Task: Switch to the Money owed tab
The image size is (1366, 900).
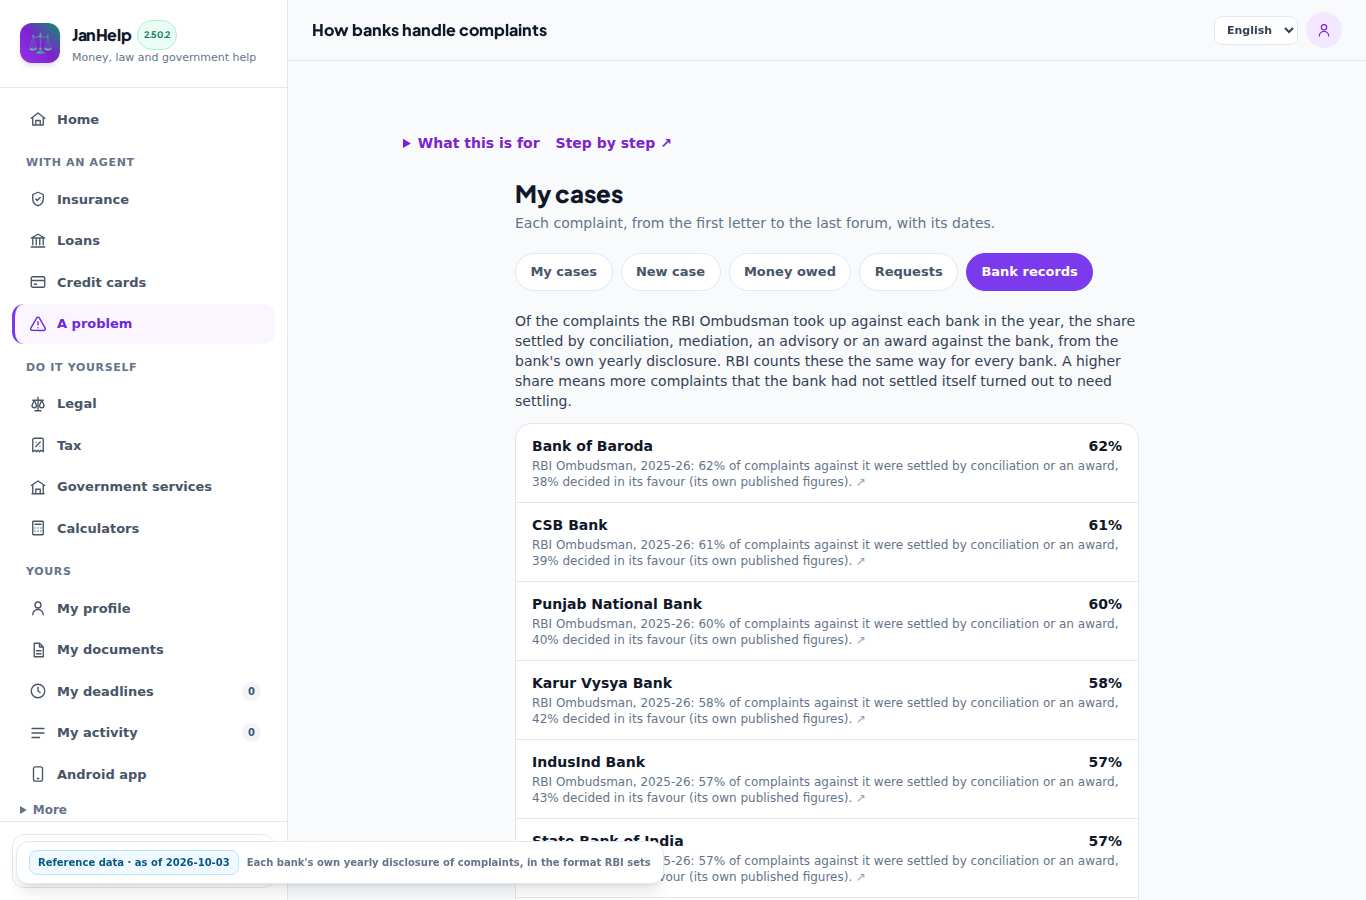Action: pyautogui.click(x=790, y=272)
